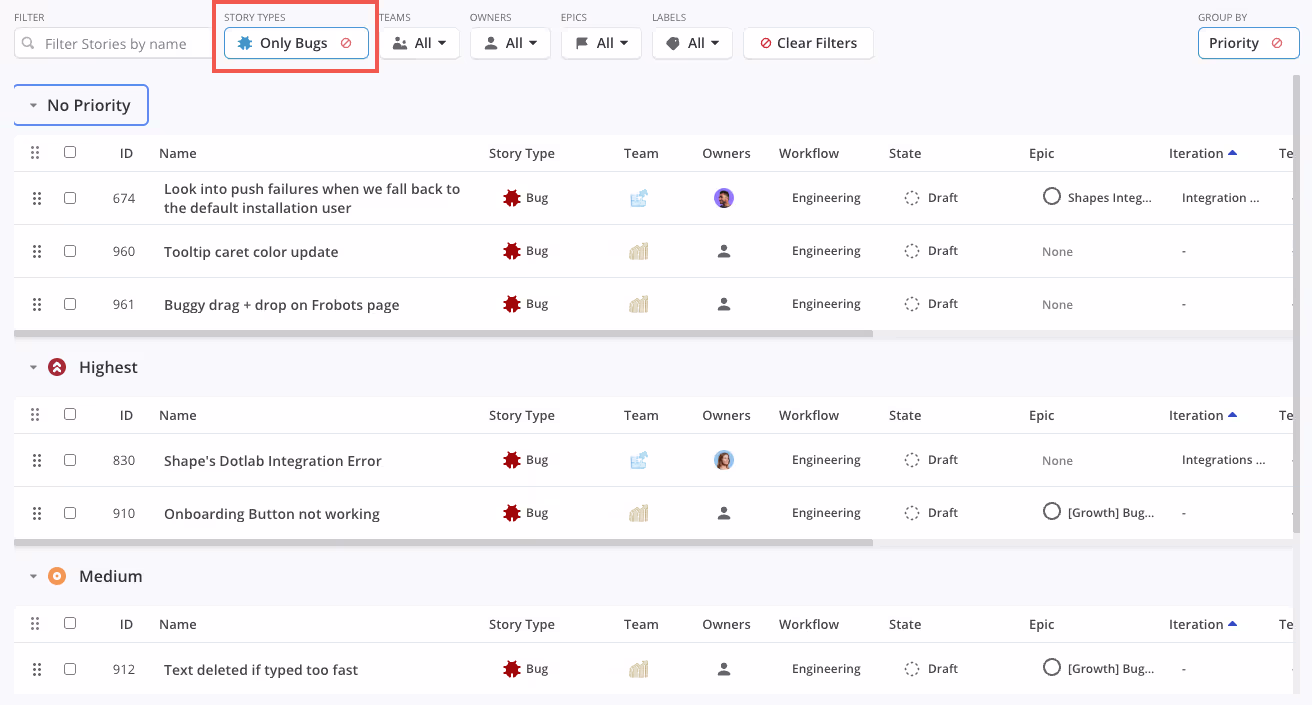
Task: Sort No Priority table by Iteration
Action: (x=1202, y=153)
